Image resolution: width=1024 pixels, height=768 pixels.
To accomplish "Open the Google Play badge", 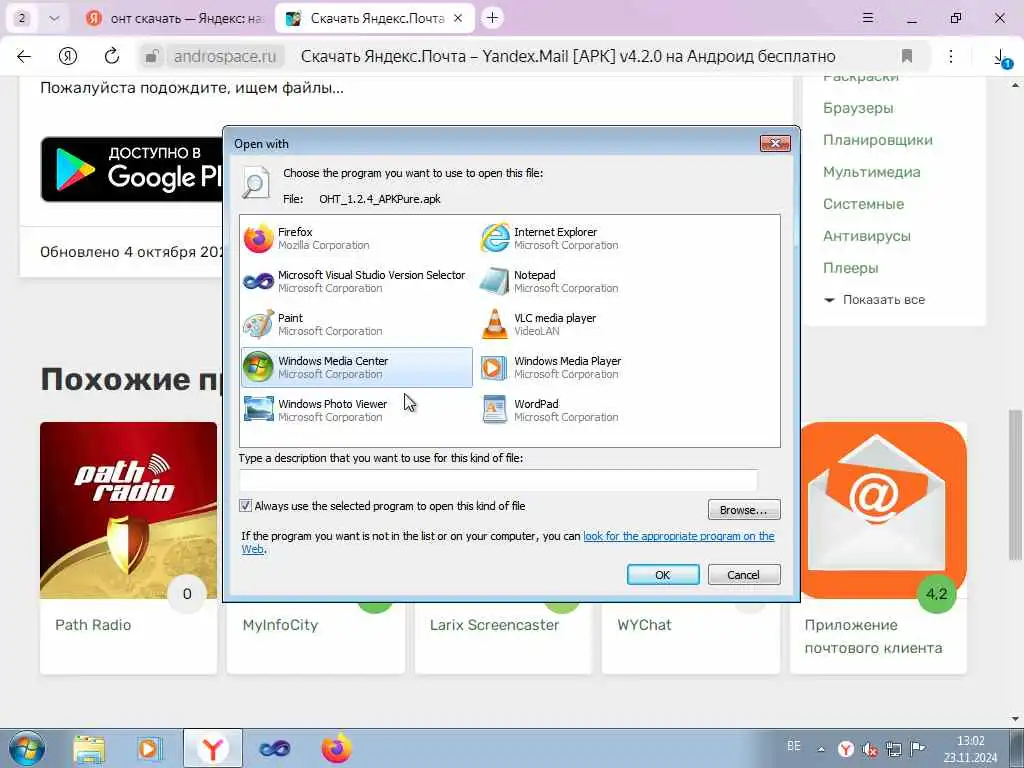I will (132, 169).
